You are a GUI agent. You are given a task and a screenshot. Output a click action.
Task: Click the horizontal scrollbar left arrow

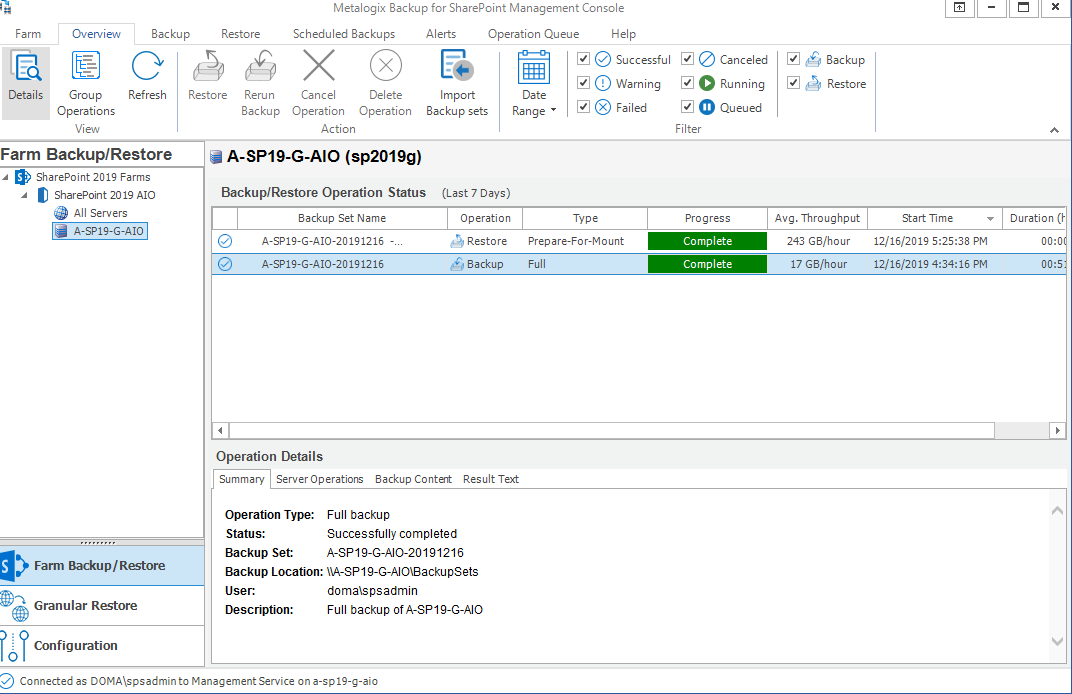[x=220, y=431]
